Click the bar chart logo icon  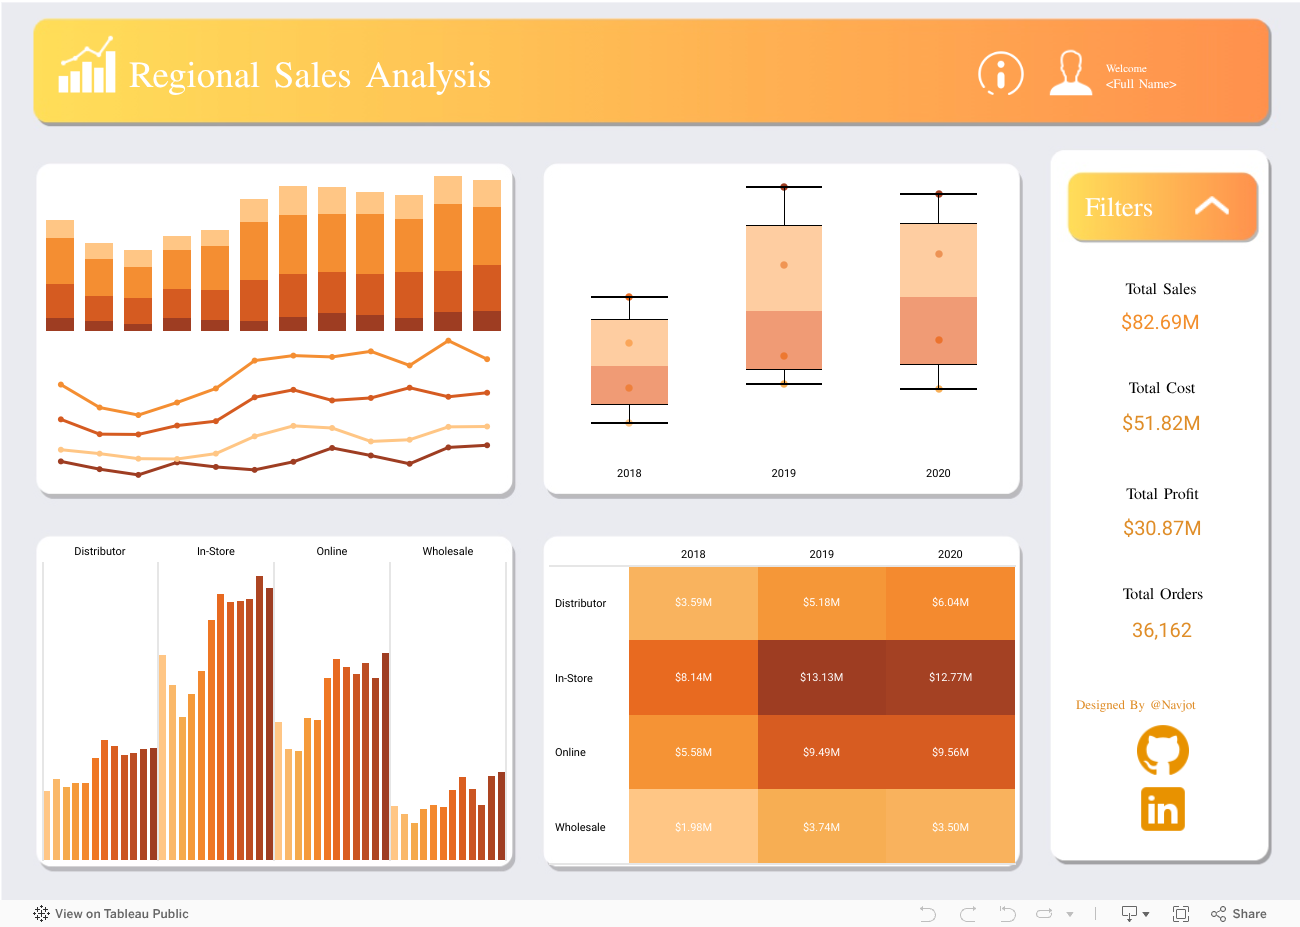[87, 67]
